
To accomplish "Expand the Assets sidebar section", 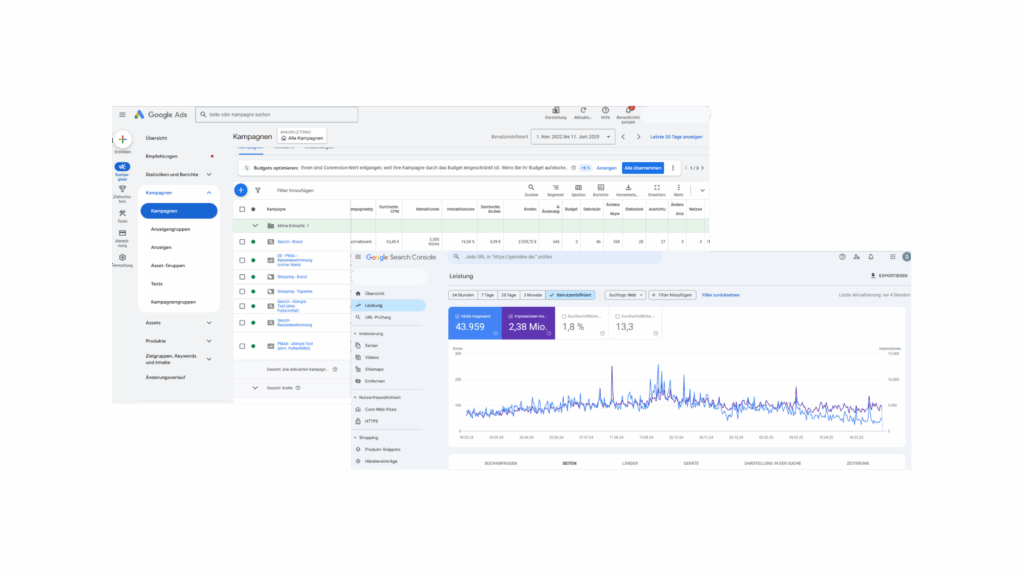I will (x=209, y=323).
